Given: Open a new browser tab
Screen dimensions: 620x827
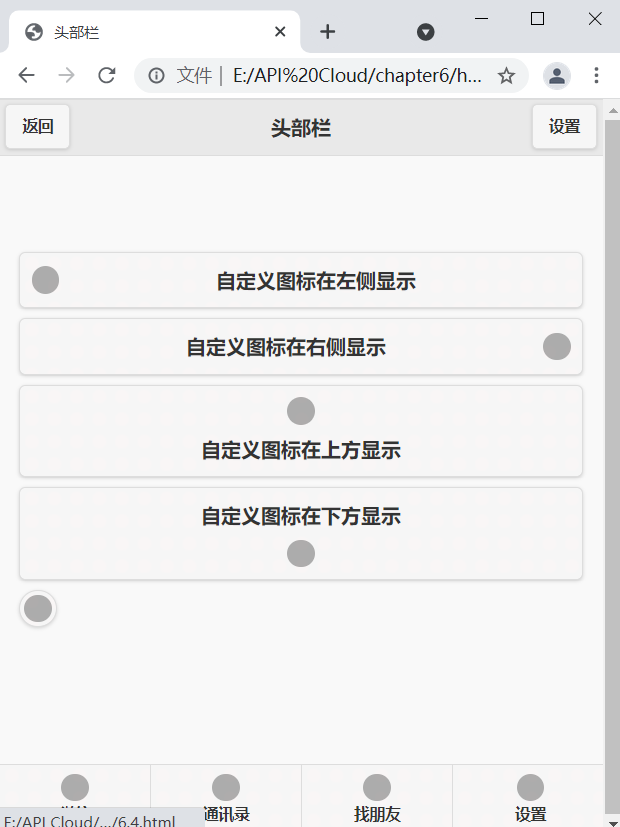Looking at the screenshot, I should [x=327, y=32].
